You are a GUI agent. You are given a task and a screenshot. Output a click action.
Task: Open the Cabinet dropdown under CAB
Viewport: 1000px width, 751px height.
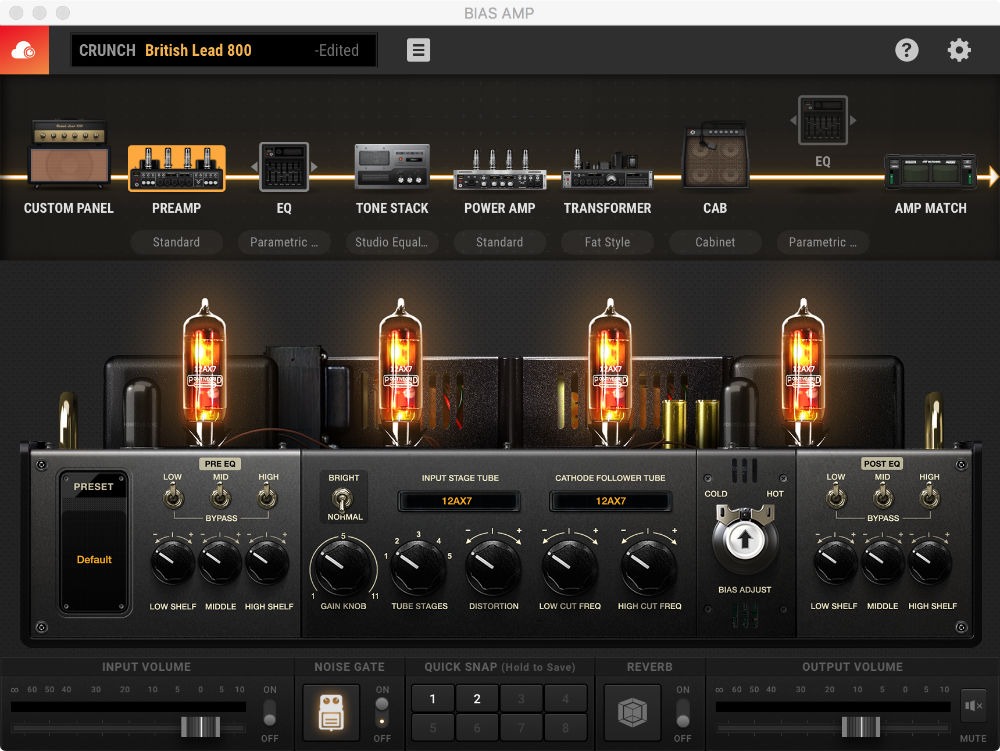click(x=715, y=242)
